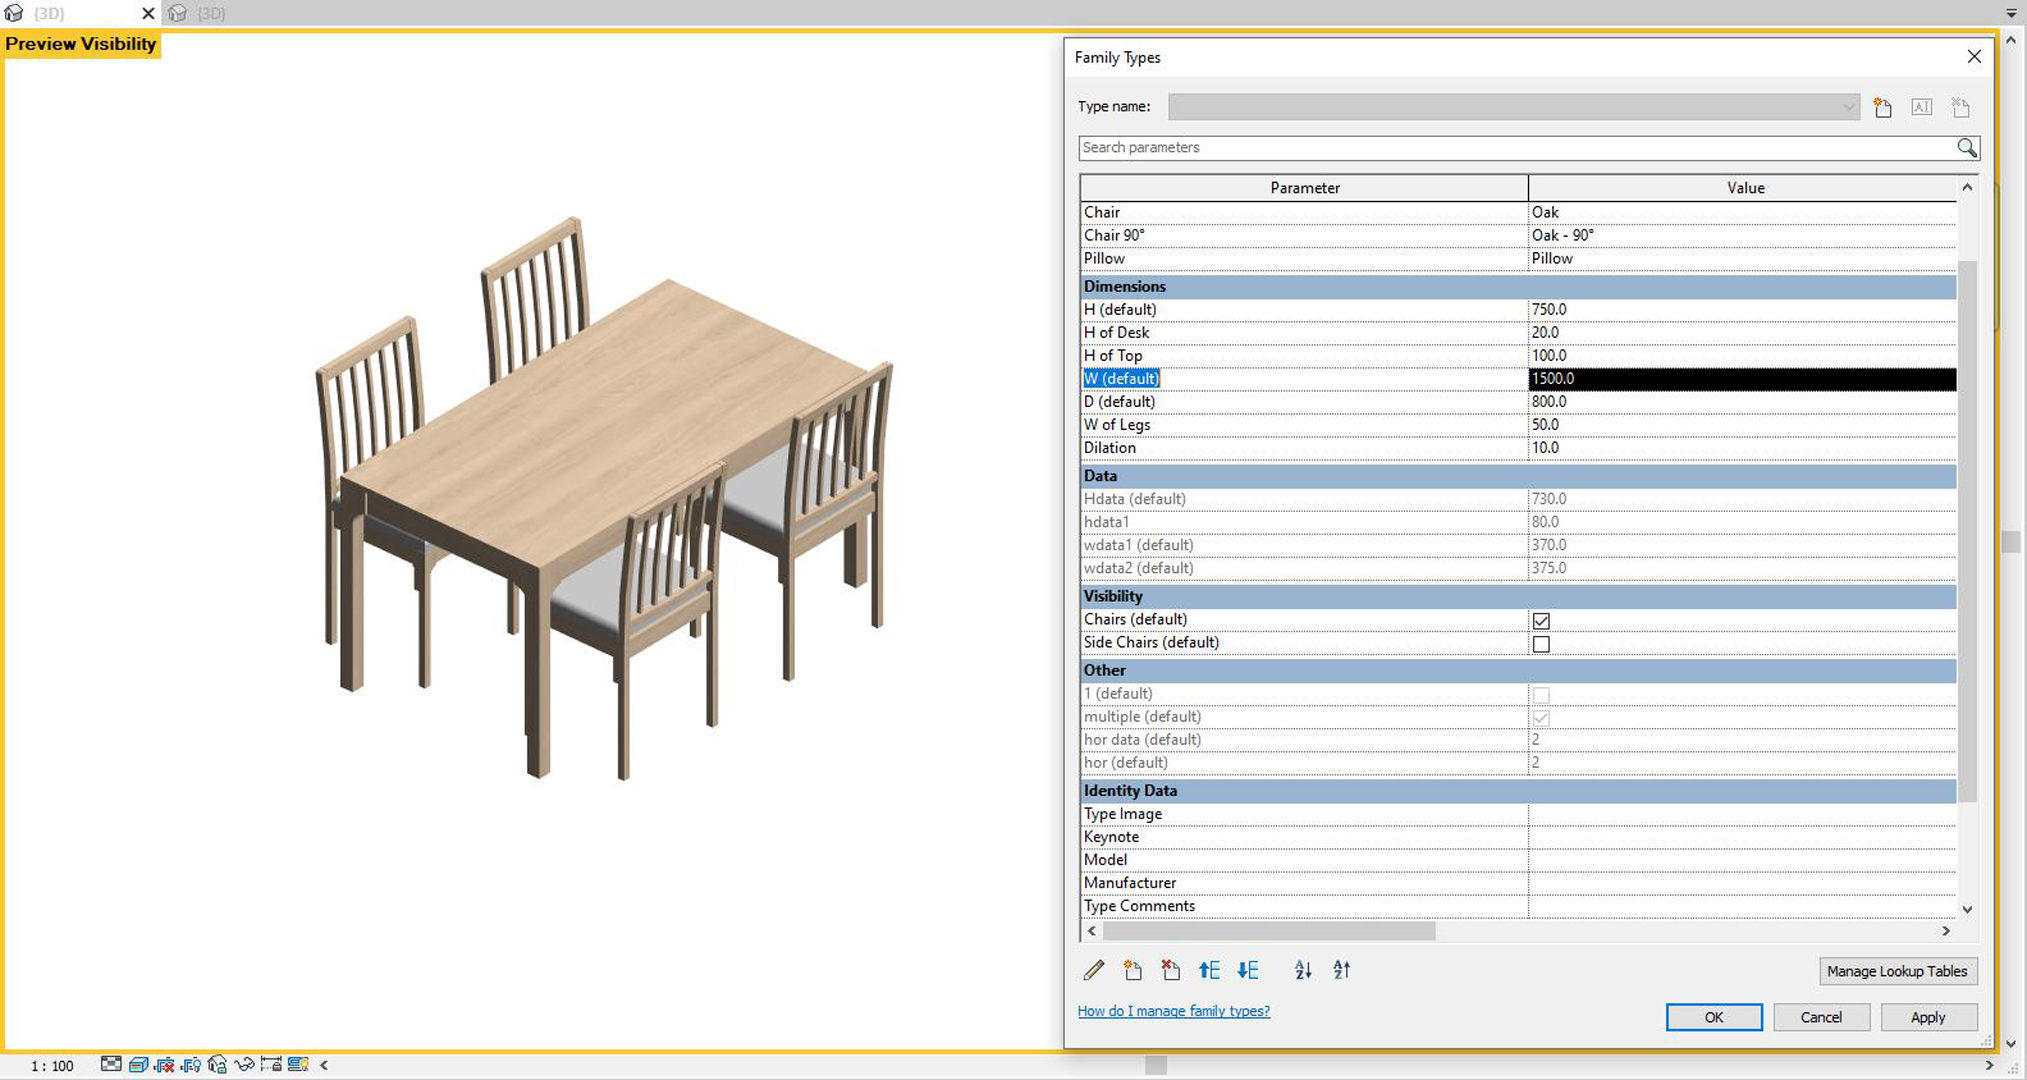
Task: Open the Visual Style control in the view bar
Action: [x=140, y=1064]
